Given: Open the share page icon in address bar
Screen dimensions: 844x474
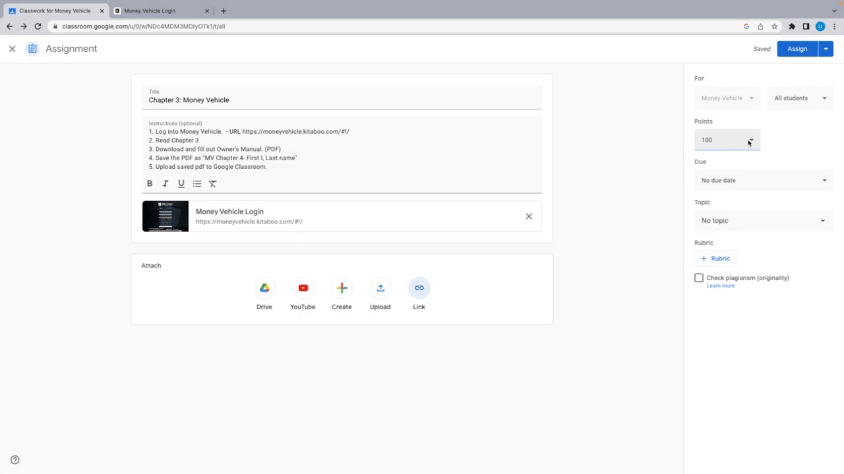Looking at the screenshot, I should tap(760, 26).
